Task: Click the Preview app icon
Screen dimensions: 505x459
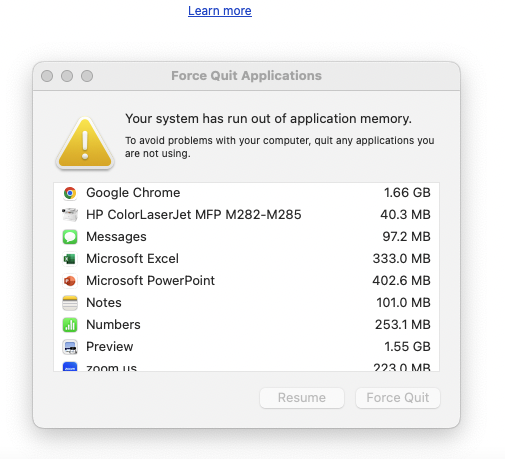Action: coord(70,347)
